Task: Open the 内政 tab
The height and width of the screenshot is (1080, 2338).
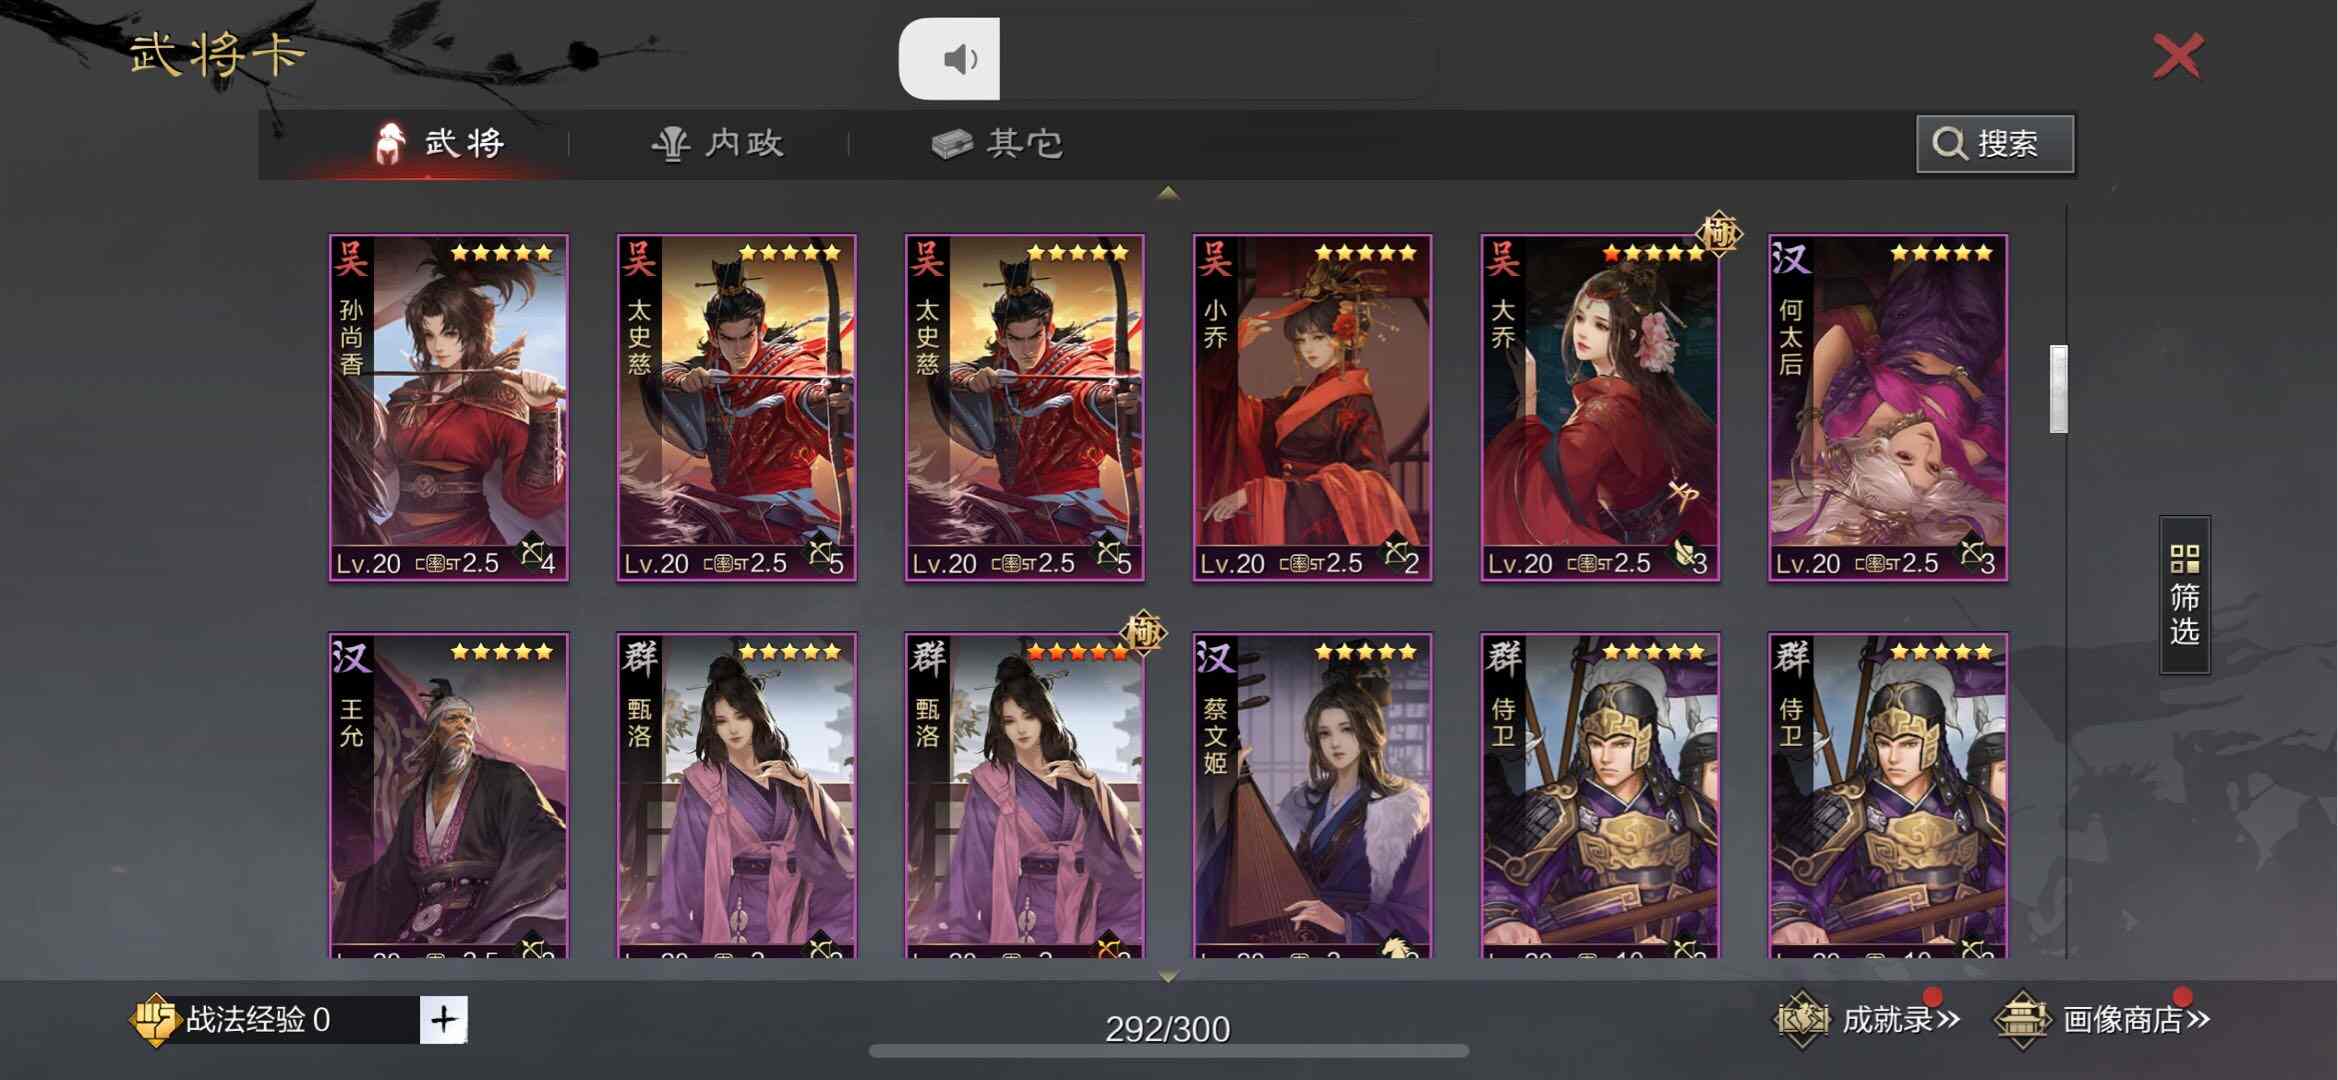Action: tap(717, 144)
